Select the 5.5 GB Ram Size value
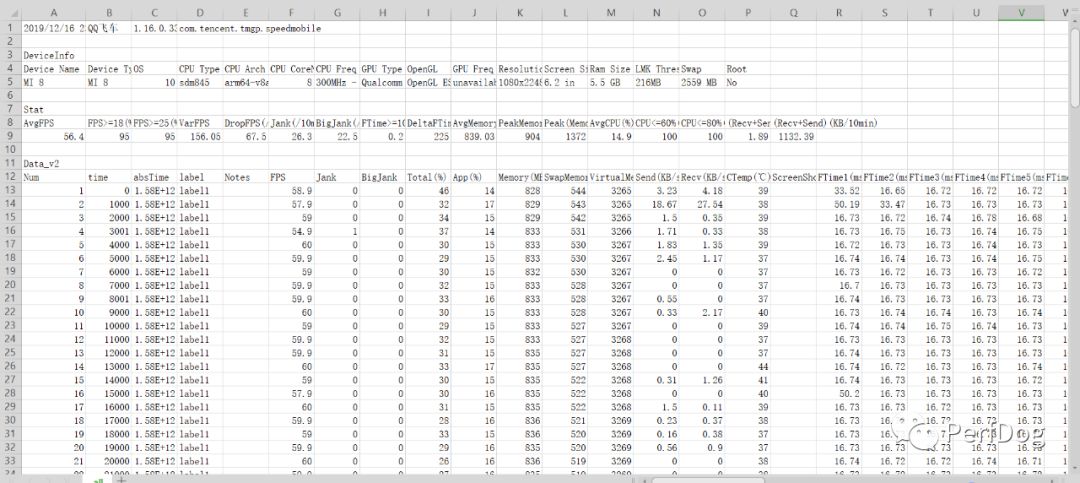 pos(610,82)
